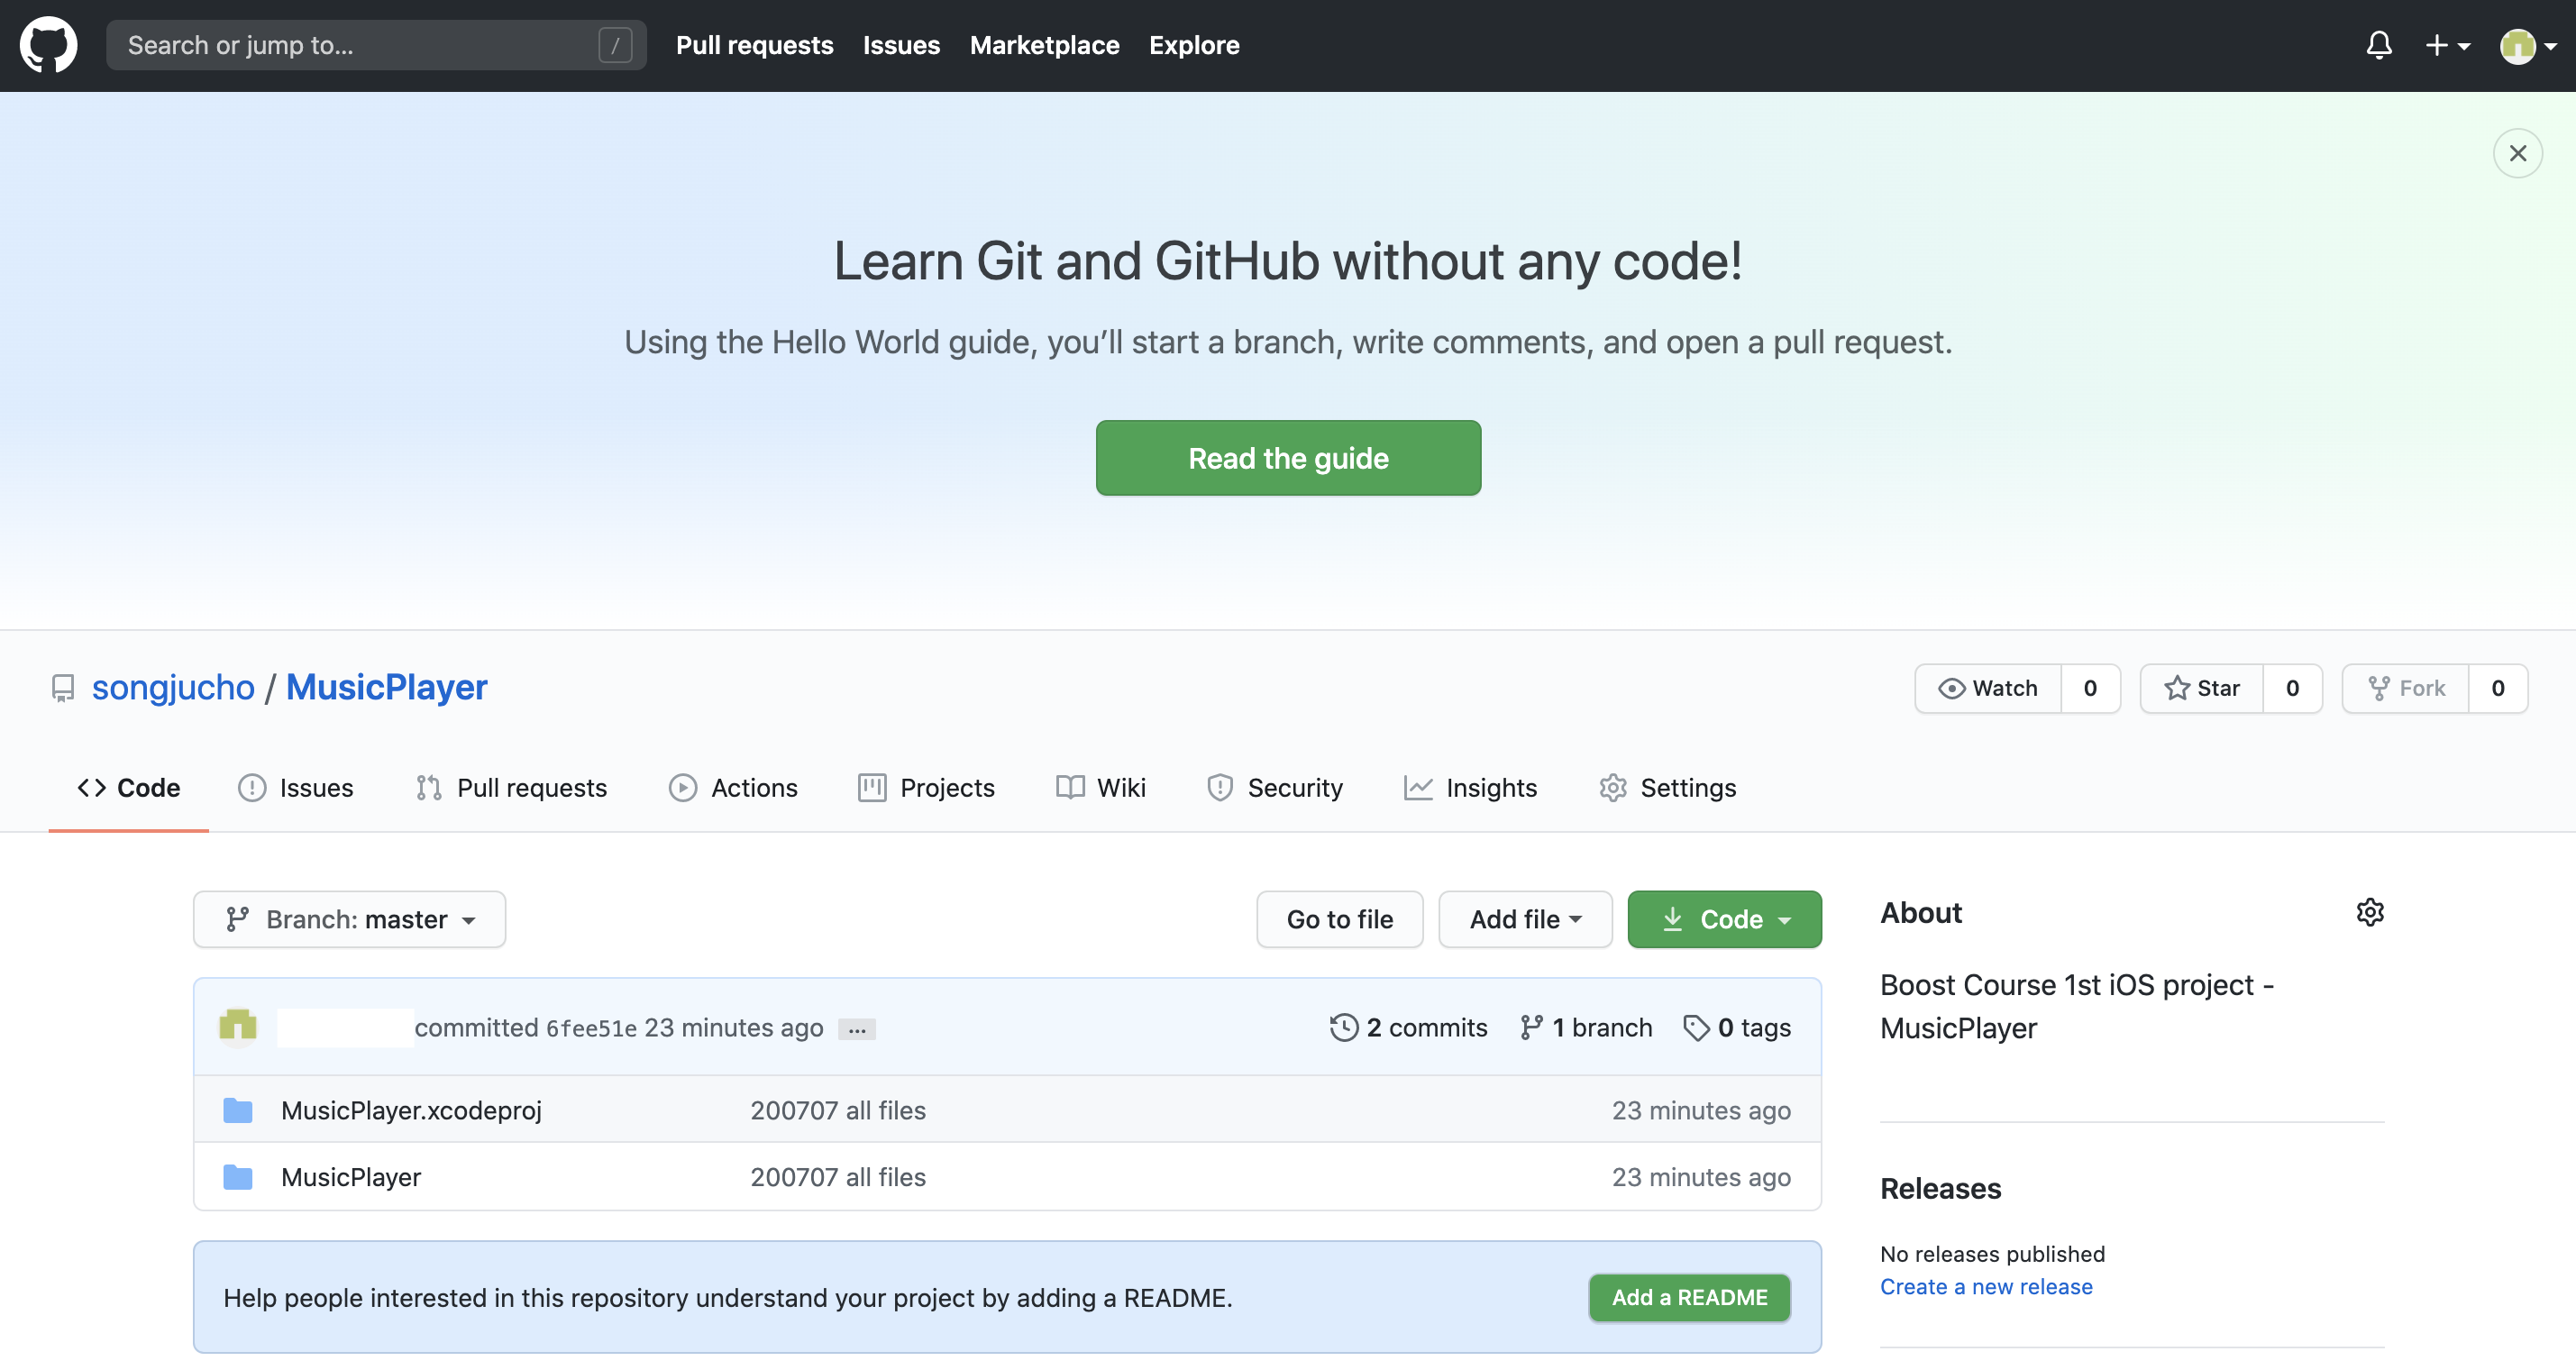The width and height of the screenshot is (2576, 1370).
Task: View the 1 branch list
Action: tap(1586, 1027)
